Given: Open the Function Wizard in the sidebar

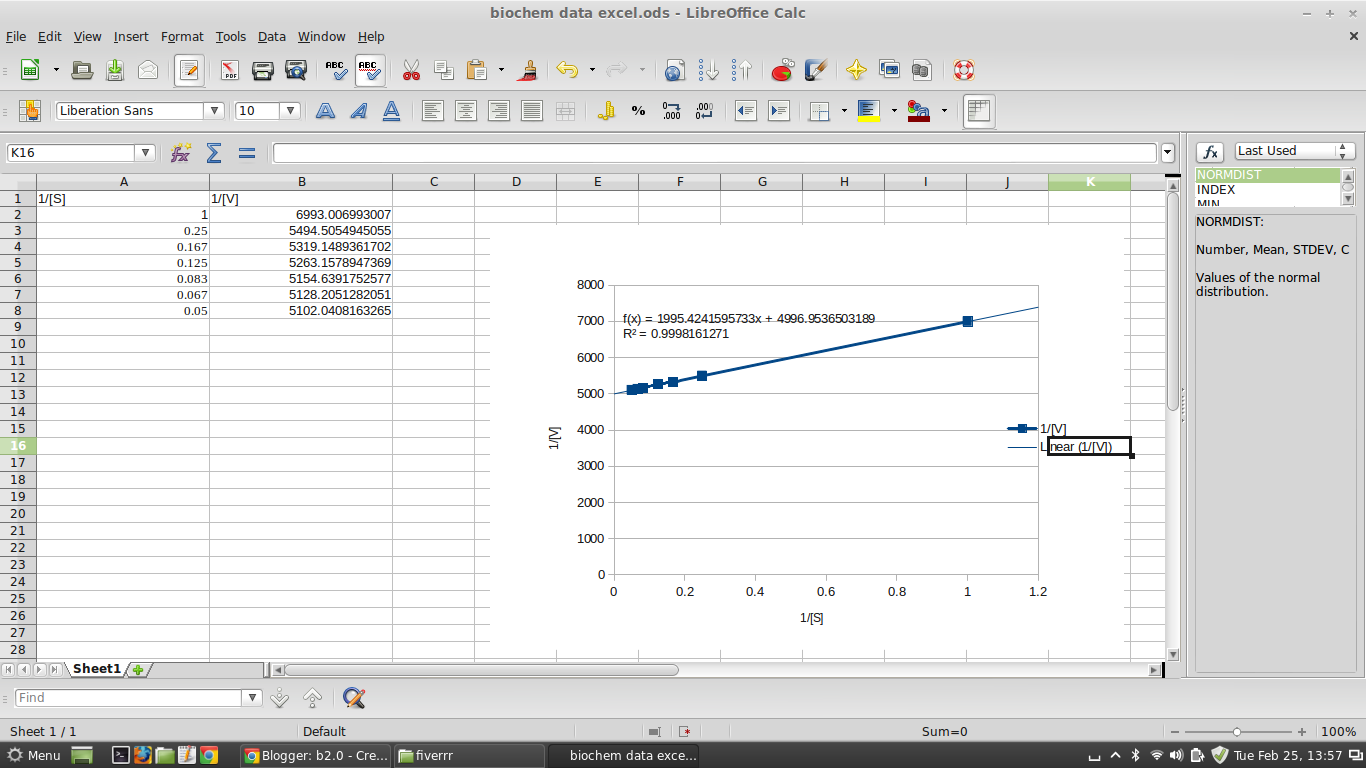Looking at the screenshot, I should pos(1209,151).
